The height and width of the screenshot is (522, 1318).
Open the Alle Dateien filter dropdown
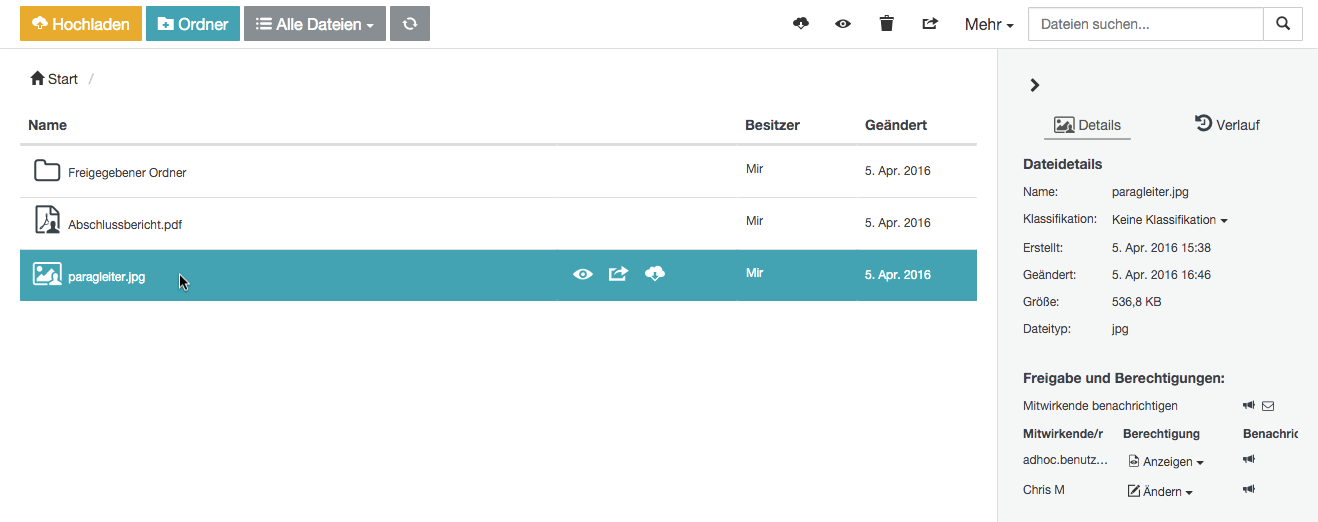pos(315,24)
